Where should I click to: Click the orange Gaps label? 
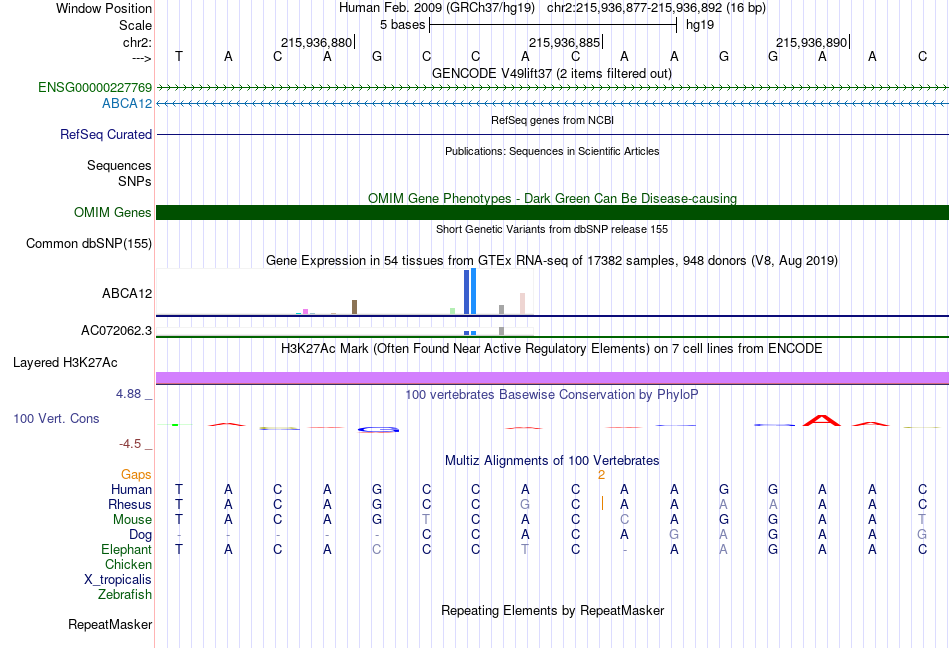(136, 474)
